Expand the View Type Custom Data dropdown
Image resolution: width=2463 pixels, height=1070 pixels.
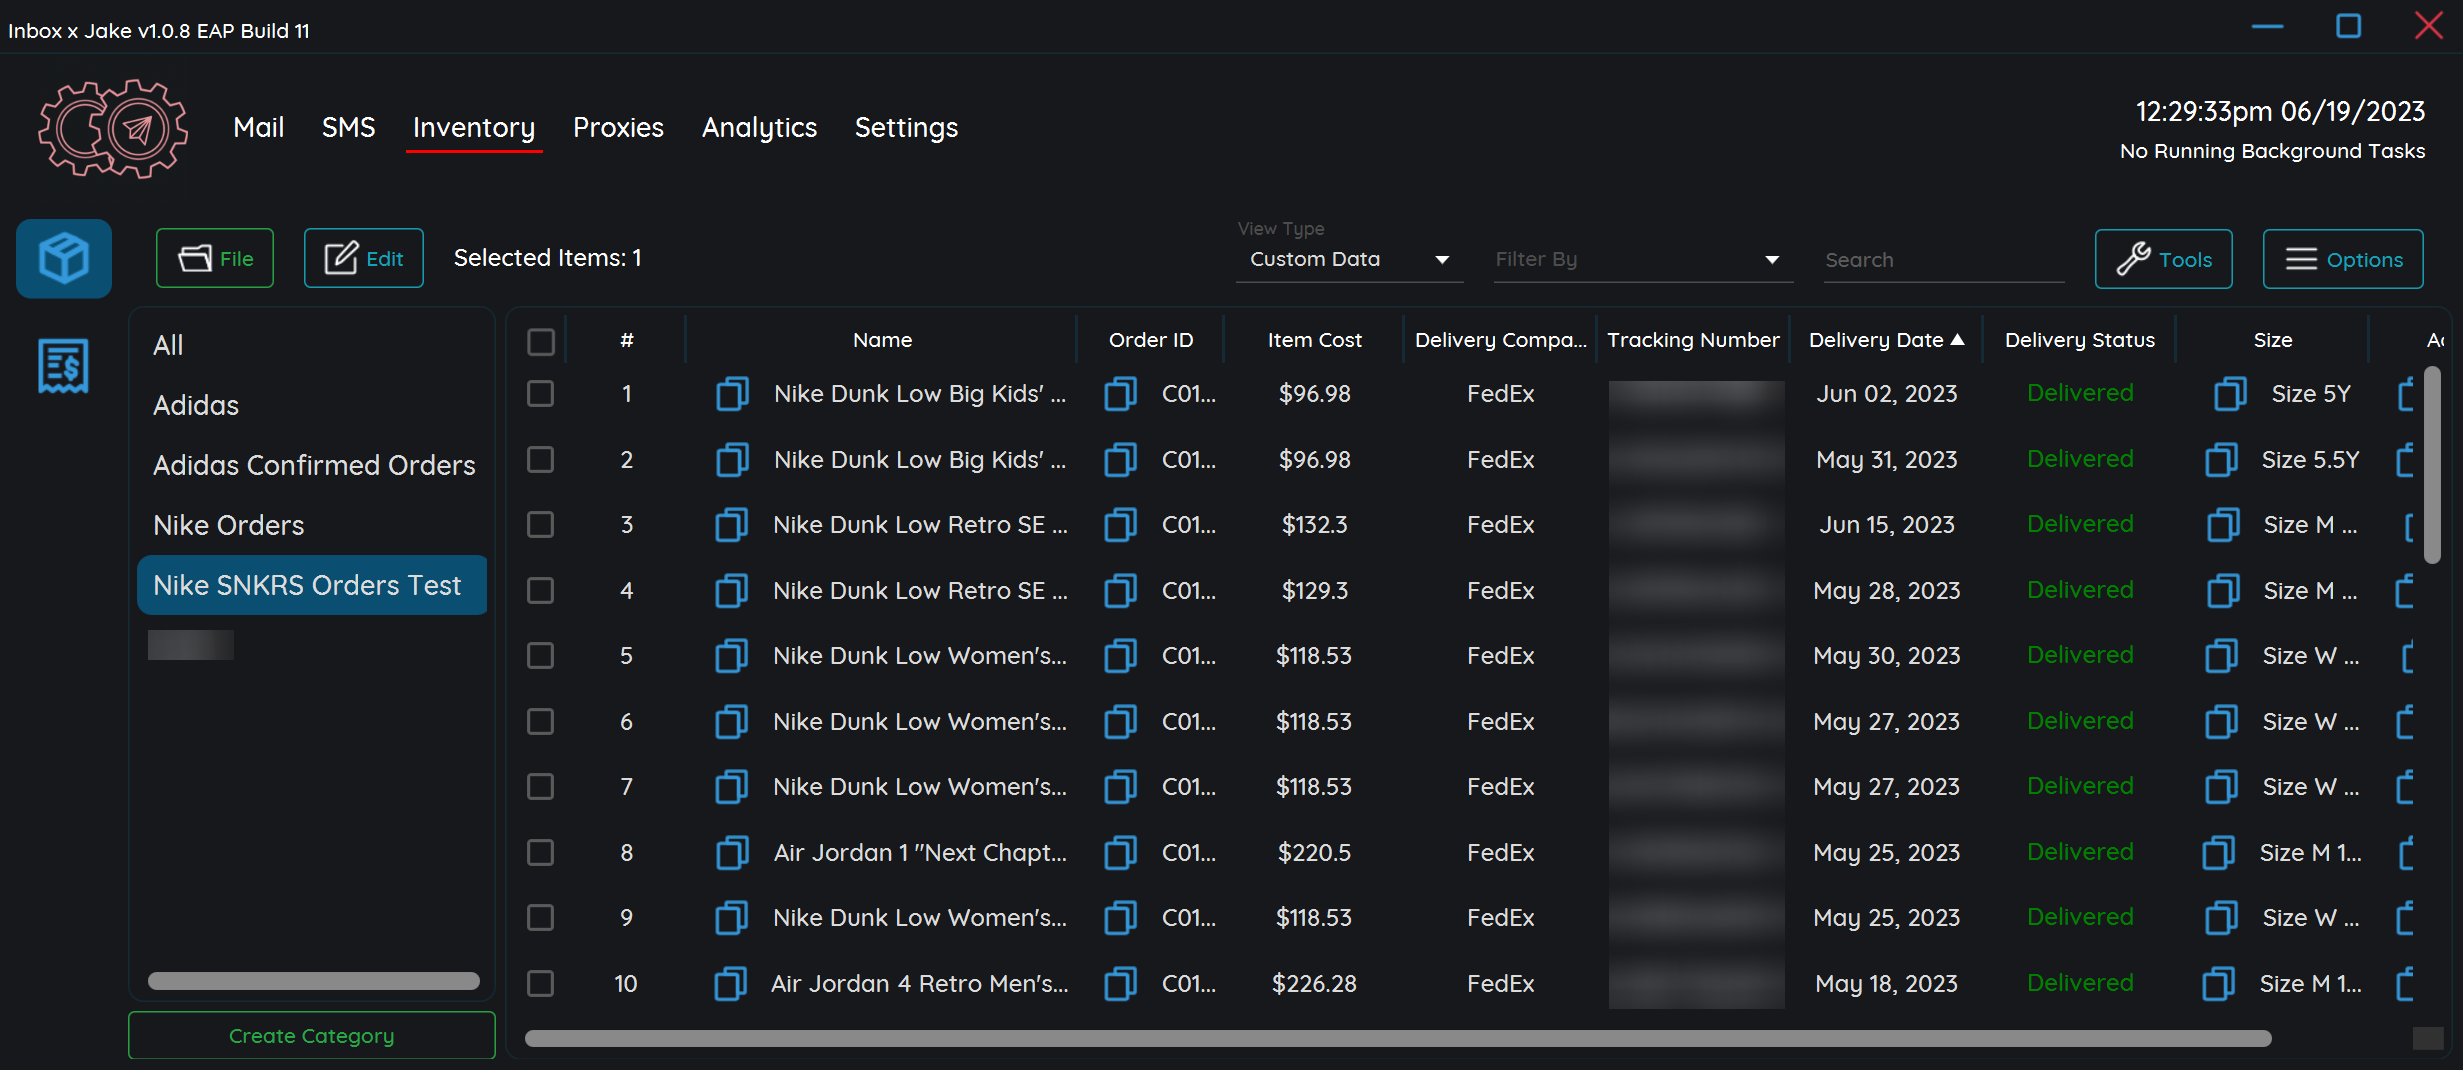[1349, 260]
